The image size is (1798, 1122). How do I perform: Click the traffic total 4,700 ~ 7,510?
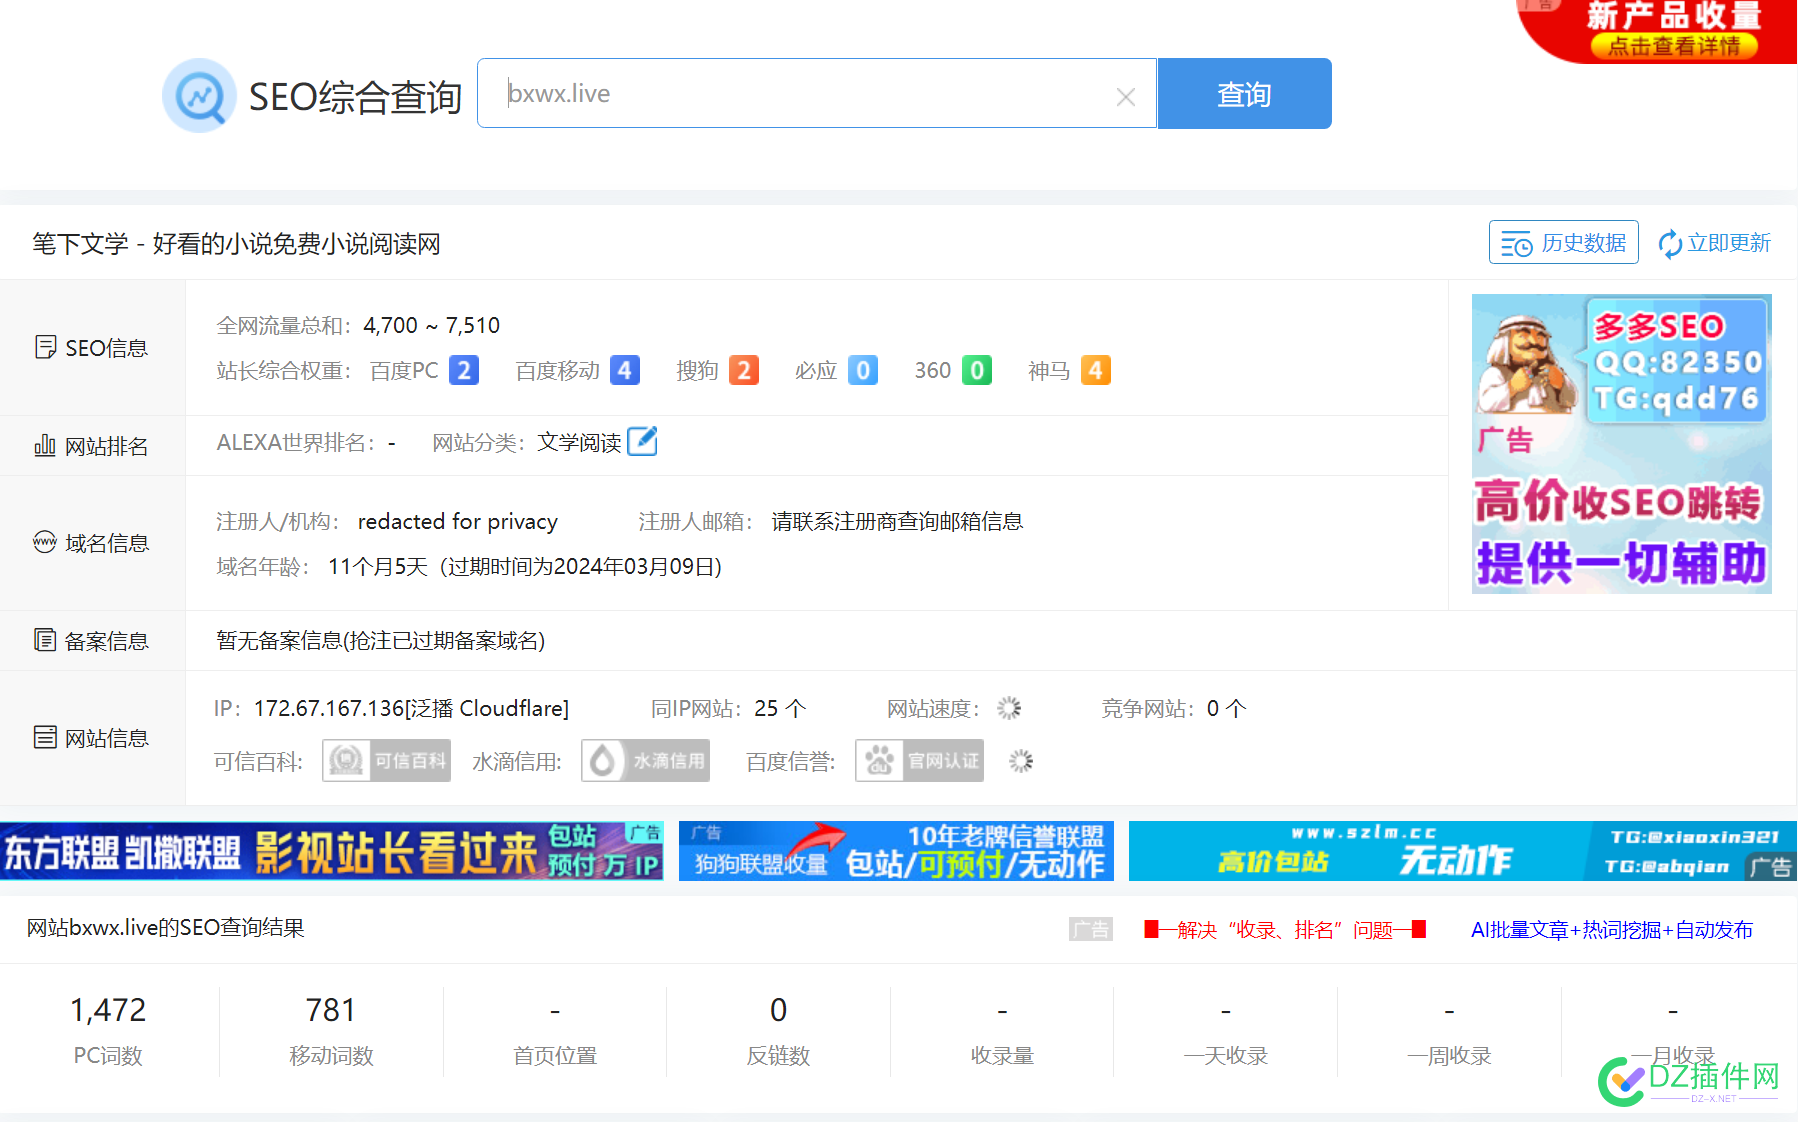pos(432,325)
